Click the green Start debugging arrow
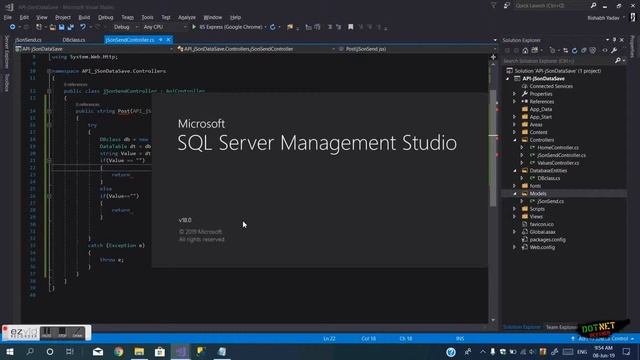 click(194, 27)
